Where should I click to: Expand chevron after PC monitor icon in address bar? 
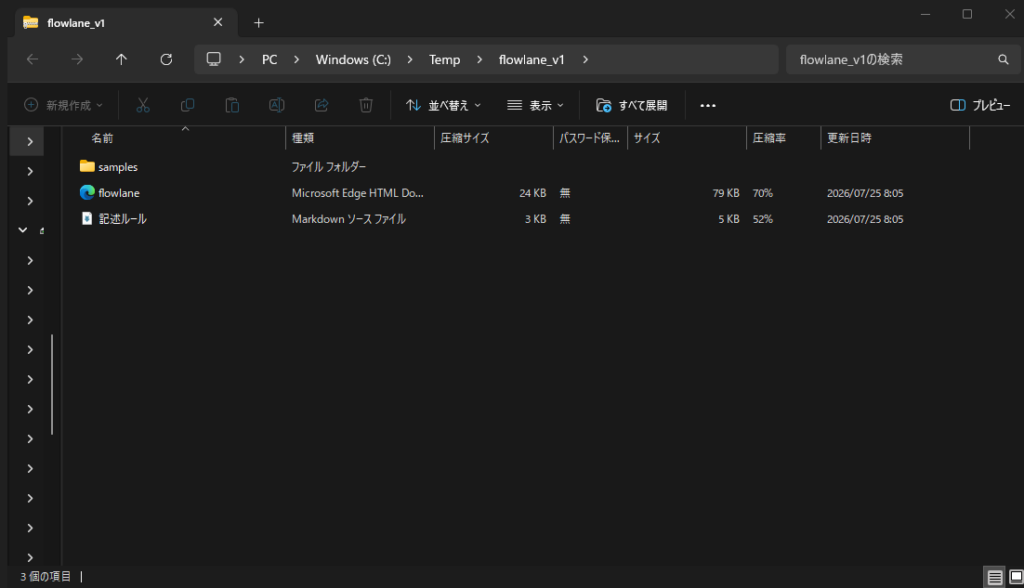(x=242, y=59)
